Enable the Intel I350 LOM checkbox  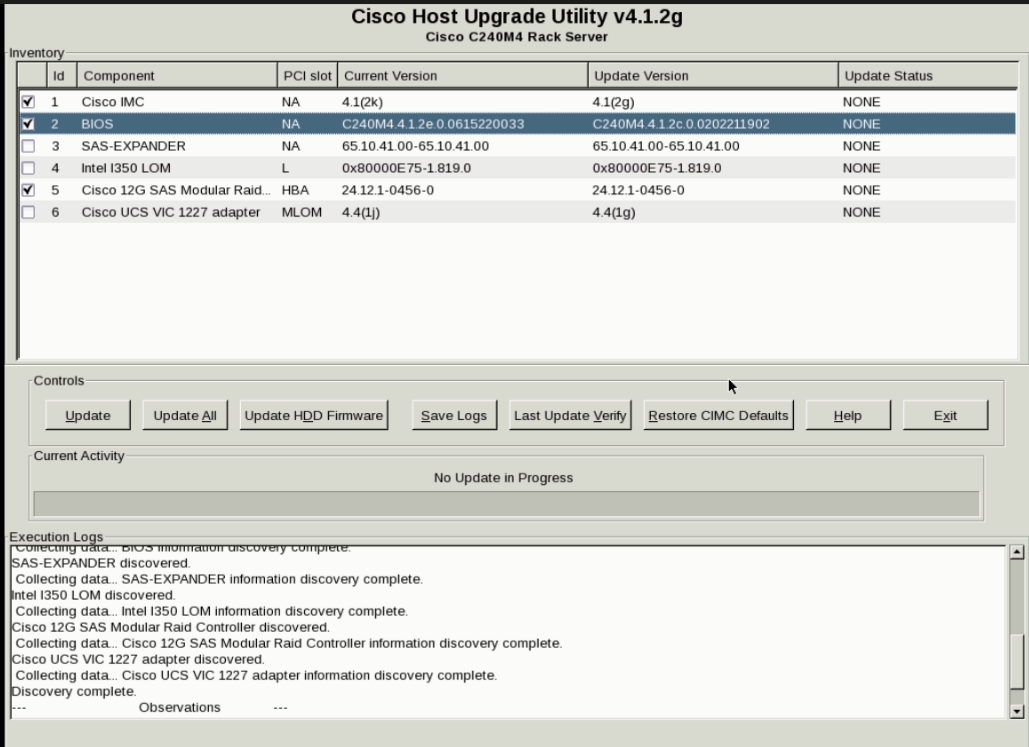pos(28,167)
